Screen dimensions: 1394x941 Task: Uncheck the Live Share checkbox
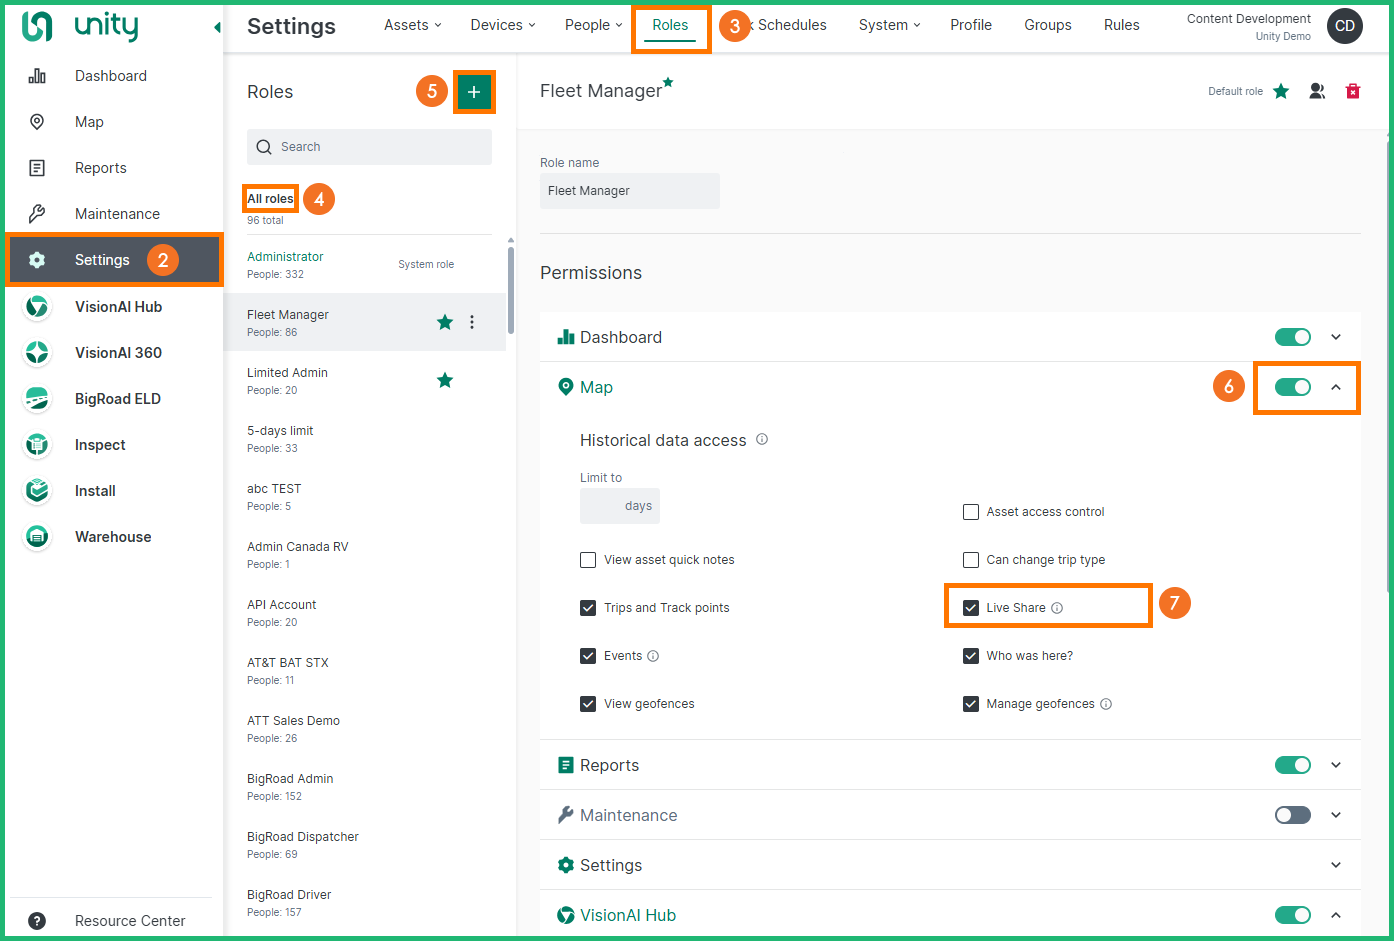coord(971,608)
